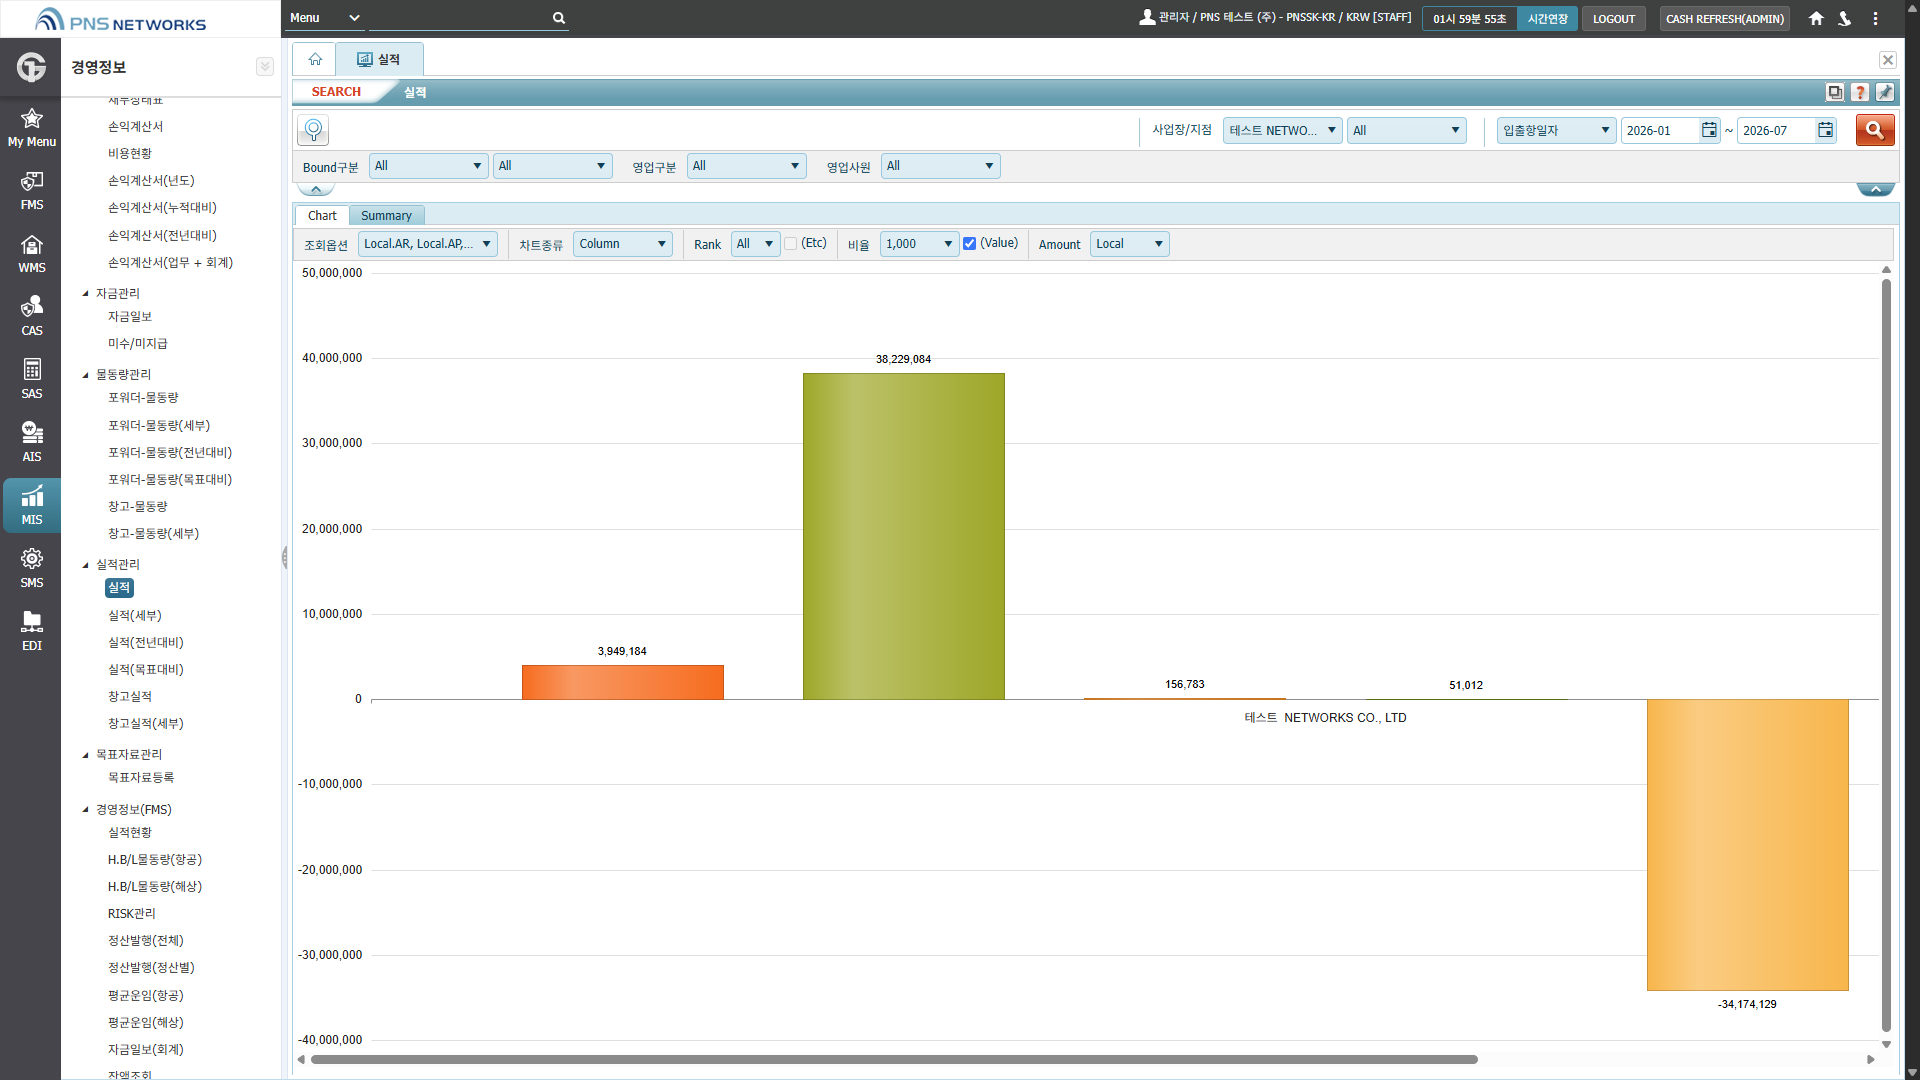
Task: Open calendar picker for start date 2026-01
Action: pos(1709,130)
